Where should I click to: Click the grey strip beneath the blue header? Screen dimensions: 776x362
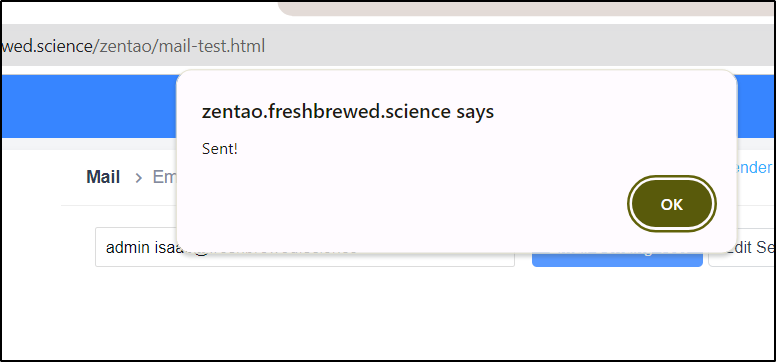tap(89, 144)
